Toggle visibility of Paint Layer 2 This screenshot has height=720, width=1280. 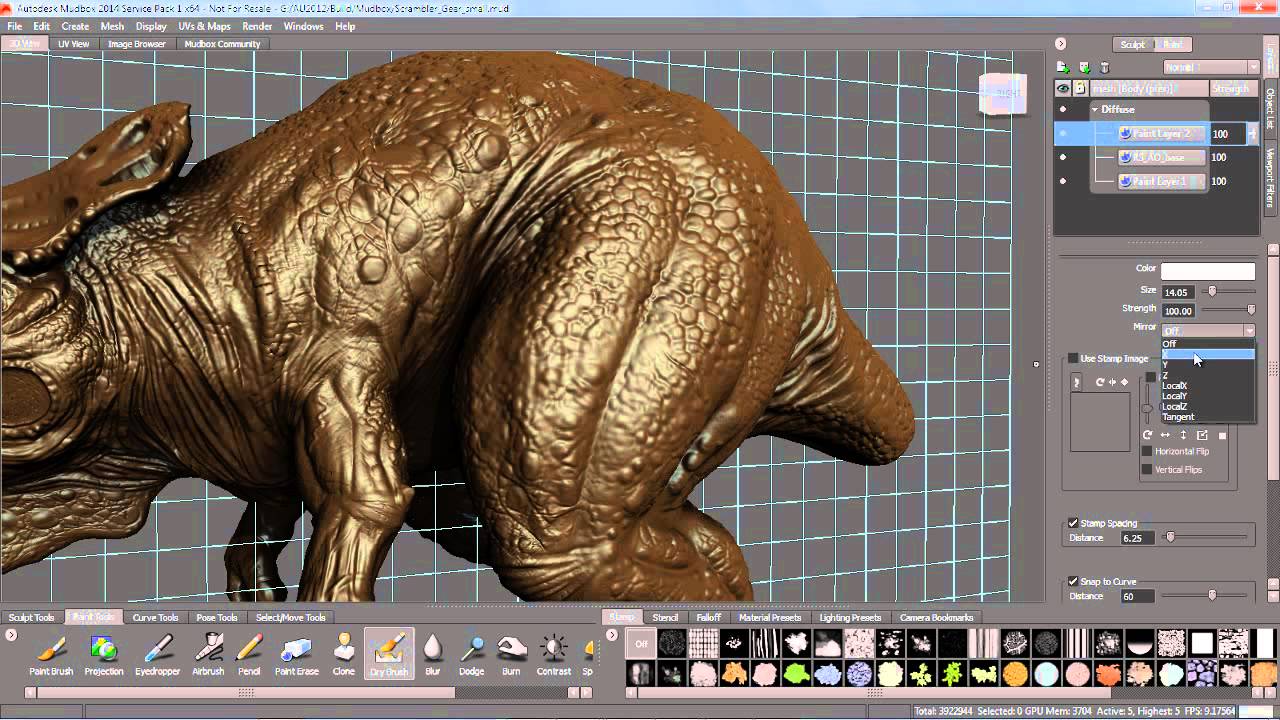(x=1063, y=133)
